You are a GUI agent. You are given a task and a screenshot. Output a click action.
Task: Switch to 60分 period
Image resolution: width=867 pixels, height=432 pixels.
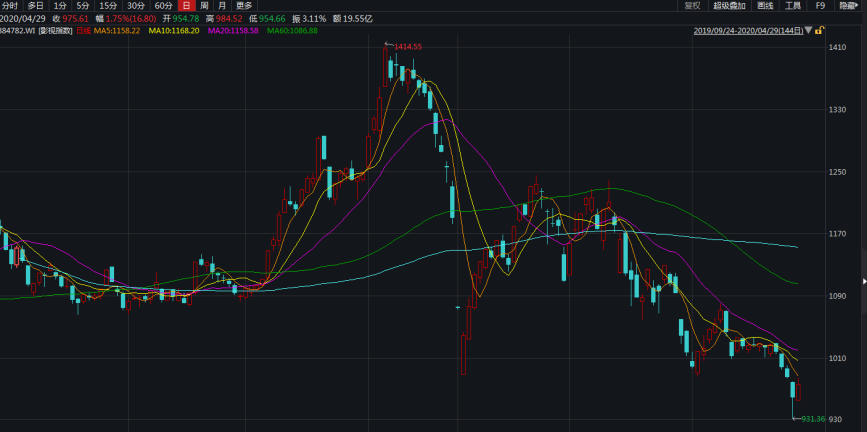(164, 6)
